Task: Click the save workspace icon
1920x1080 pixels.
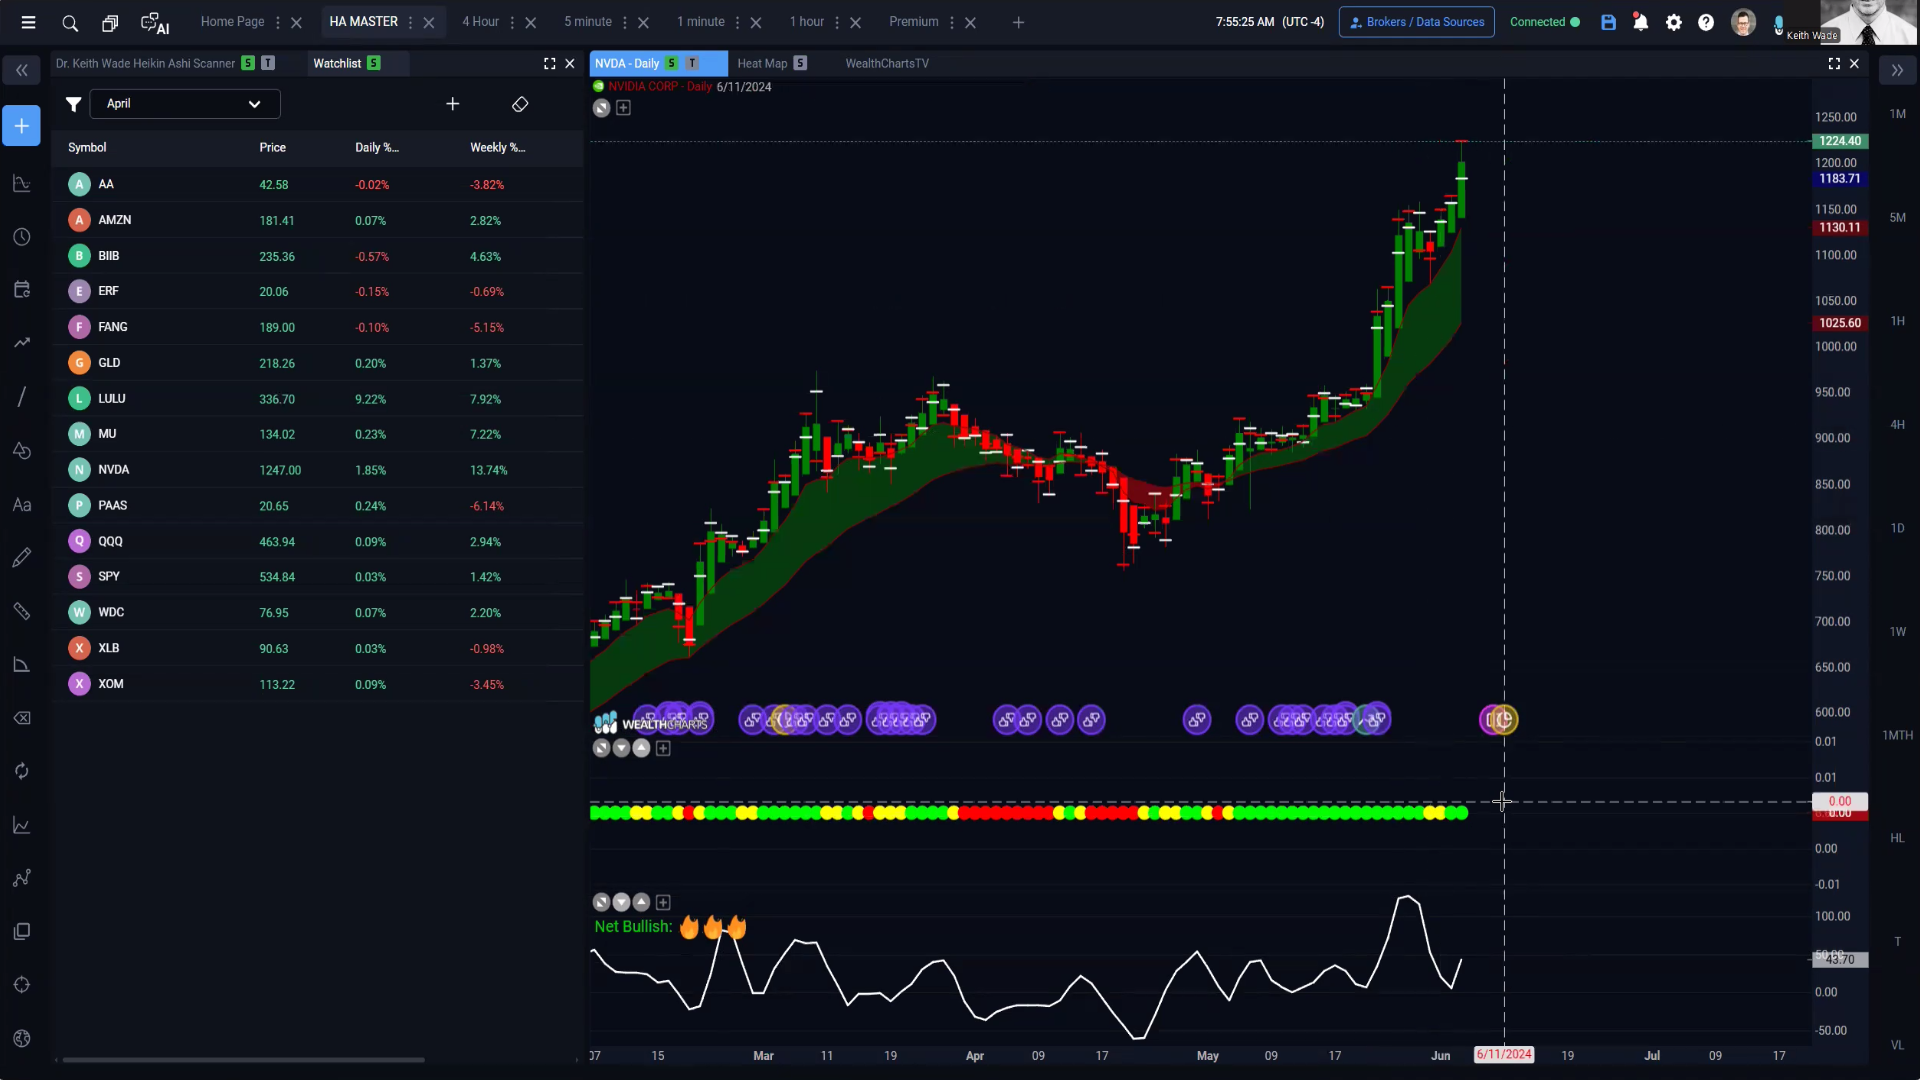Action: click(x=1608, y=22)
